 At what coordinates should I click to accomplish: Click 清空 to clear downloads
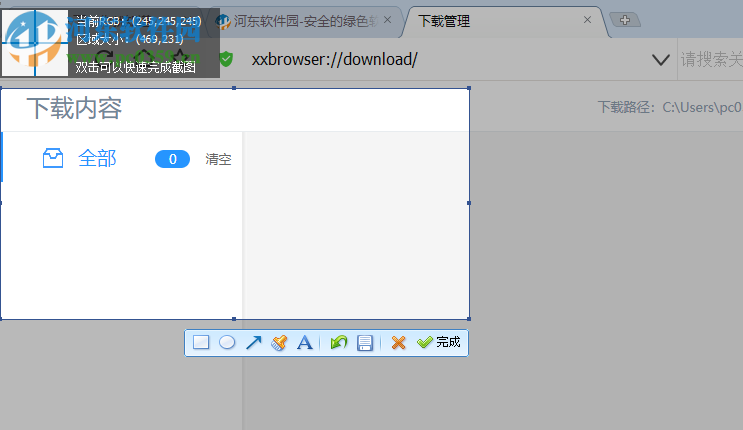218,159
